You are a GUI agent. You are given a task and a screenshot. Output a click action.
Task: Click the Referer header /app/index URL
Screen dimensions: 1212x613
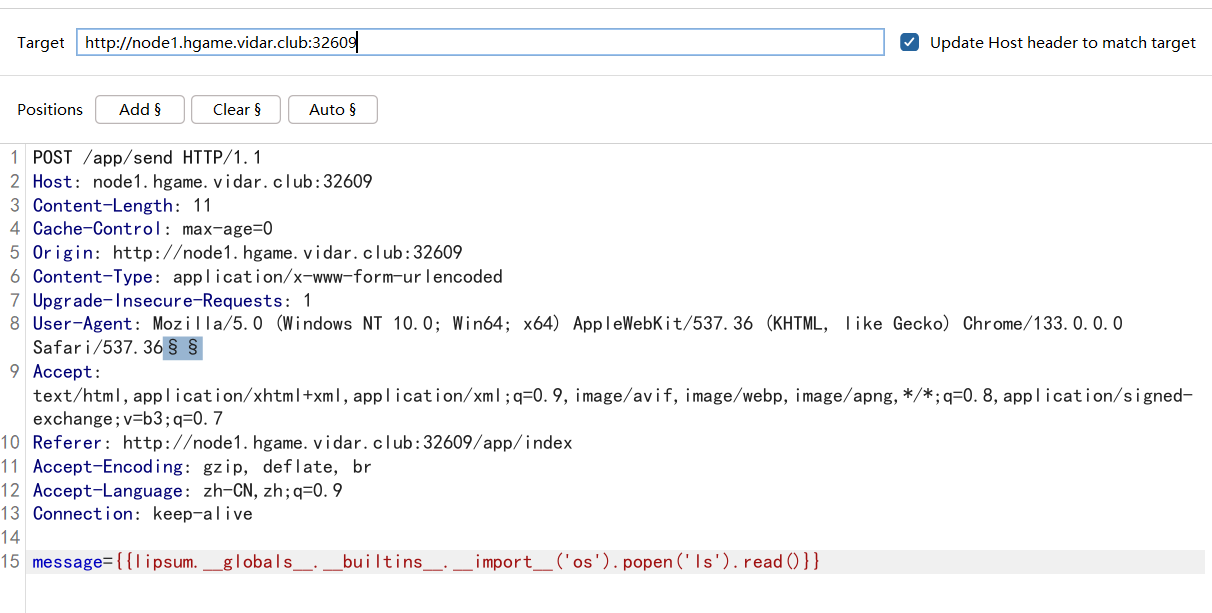pos(347,443)
